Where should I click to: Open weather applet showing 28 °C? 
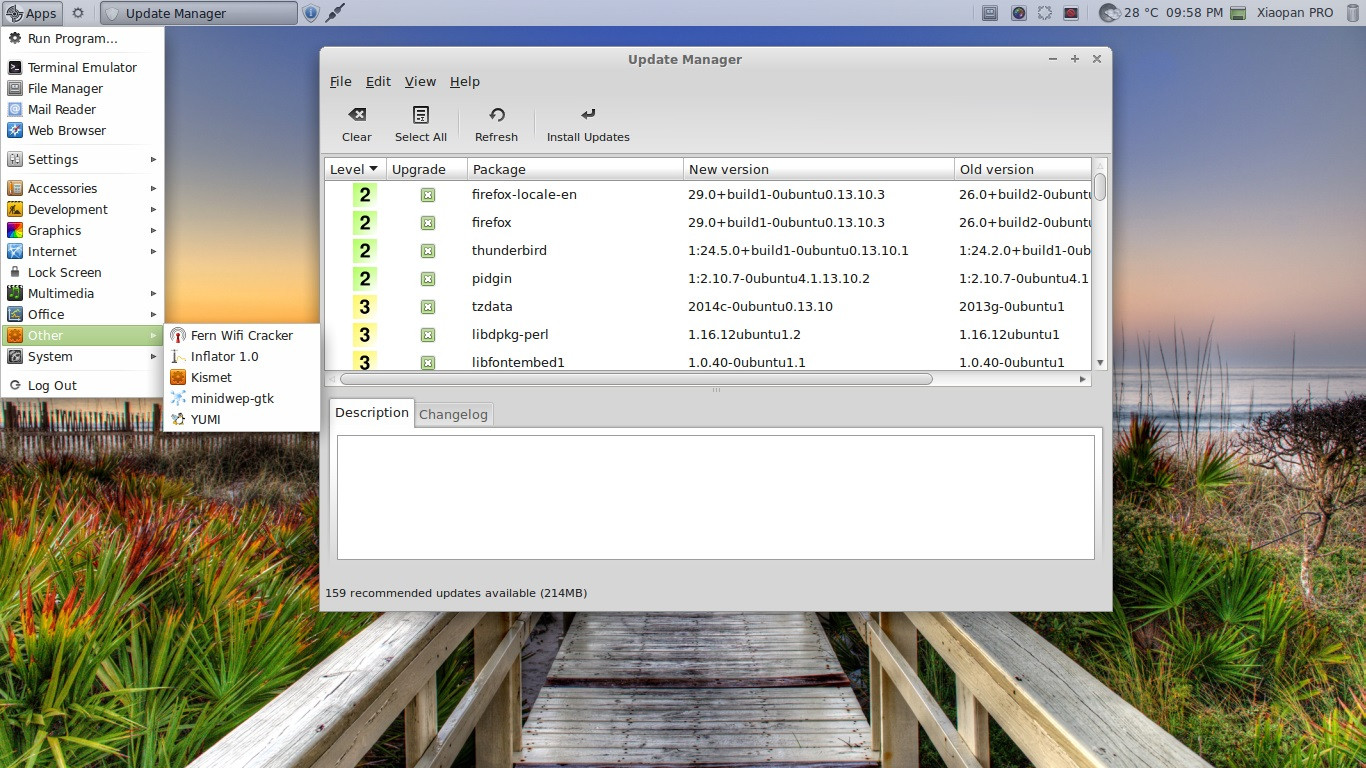[1129, 13]
